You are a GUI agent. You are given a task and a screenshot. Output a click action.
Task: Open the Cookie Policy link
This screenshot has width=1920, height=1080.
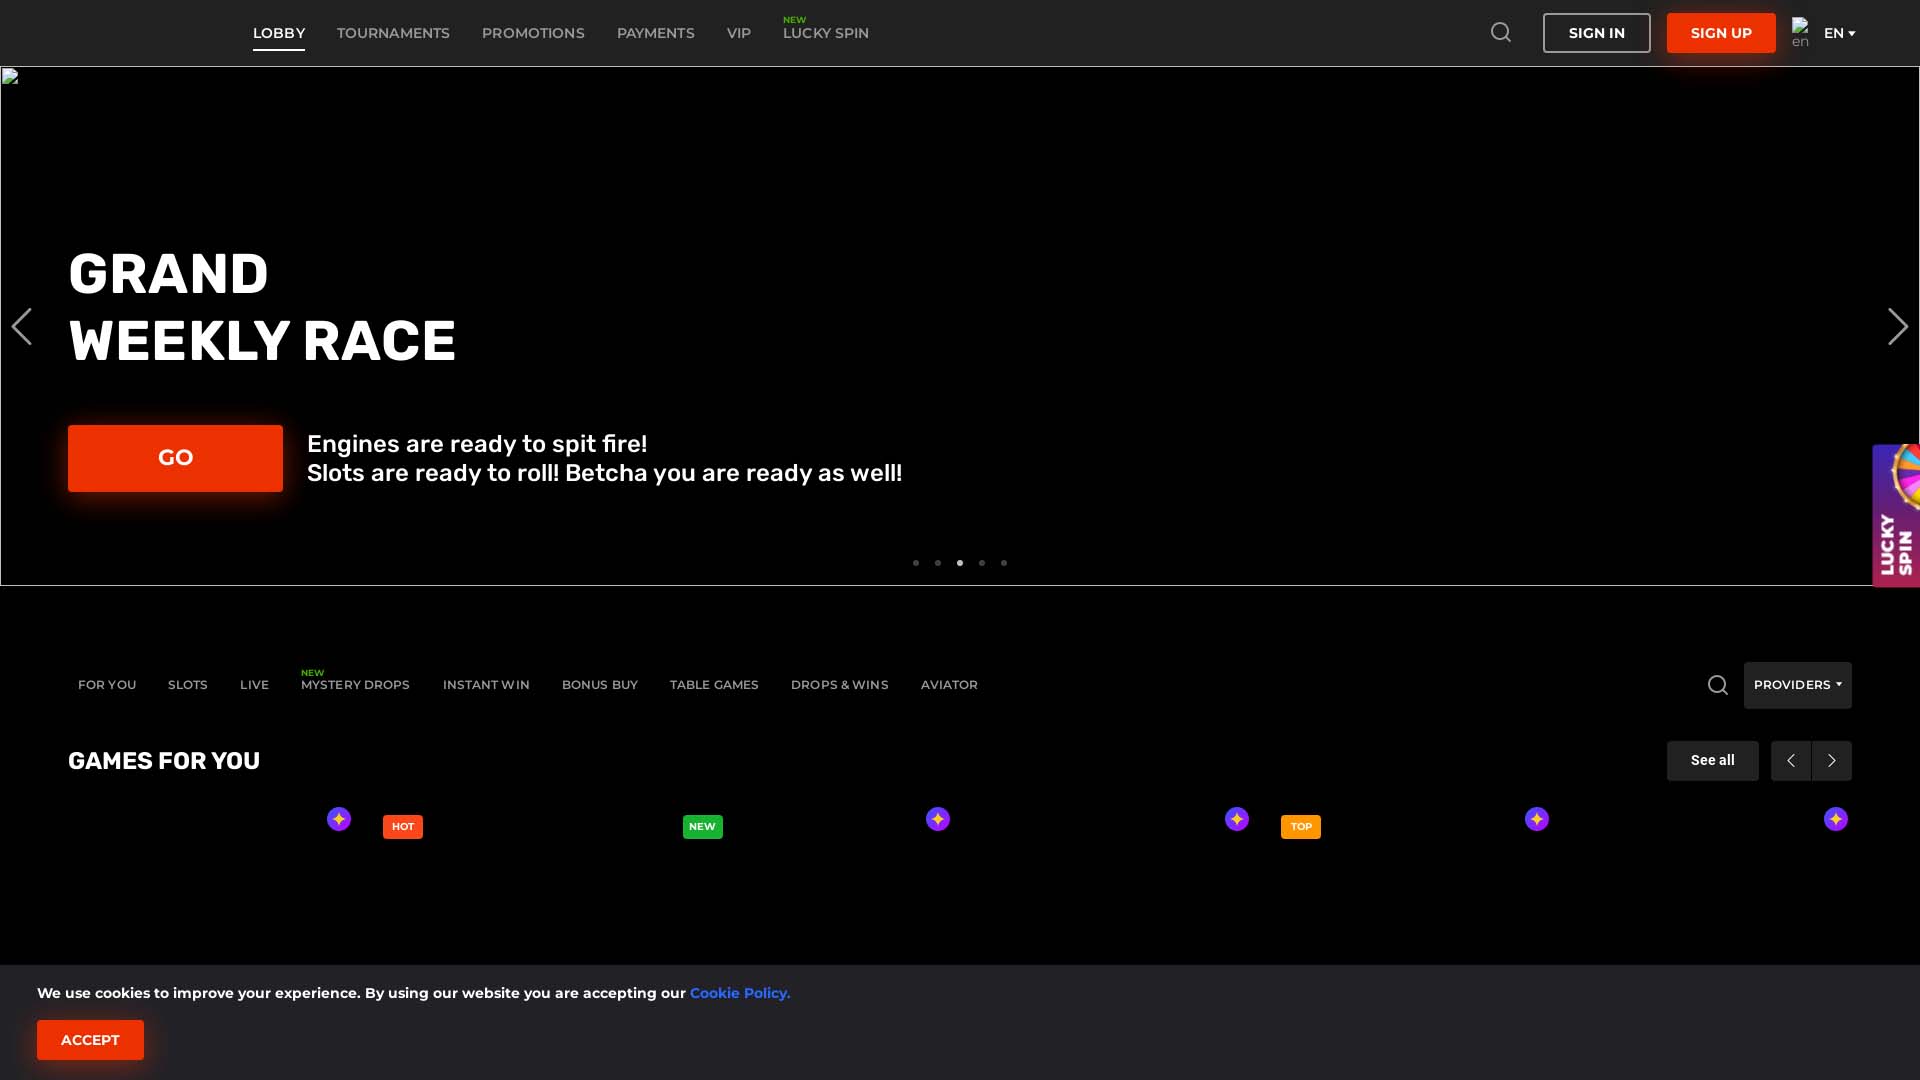(739, 993)
